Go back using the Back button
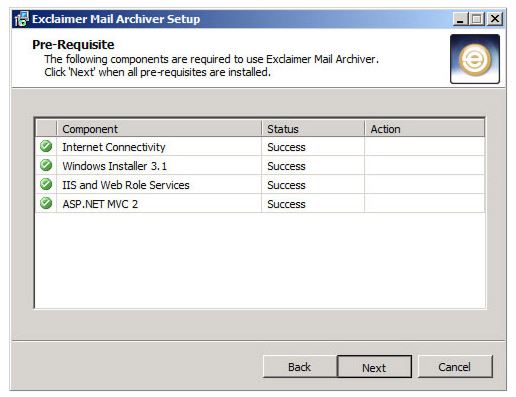Viewport: 516px width, 397px height. pos(299,367)
